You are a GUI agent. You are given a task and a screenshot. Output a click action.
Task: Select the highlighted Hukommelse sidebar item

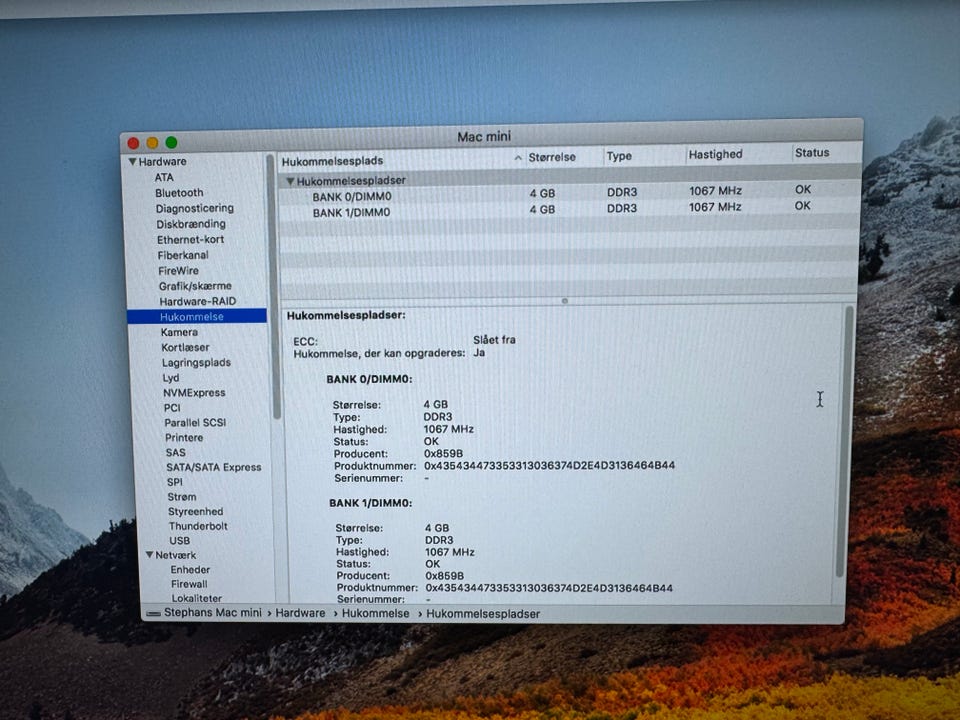click(197, 317)
